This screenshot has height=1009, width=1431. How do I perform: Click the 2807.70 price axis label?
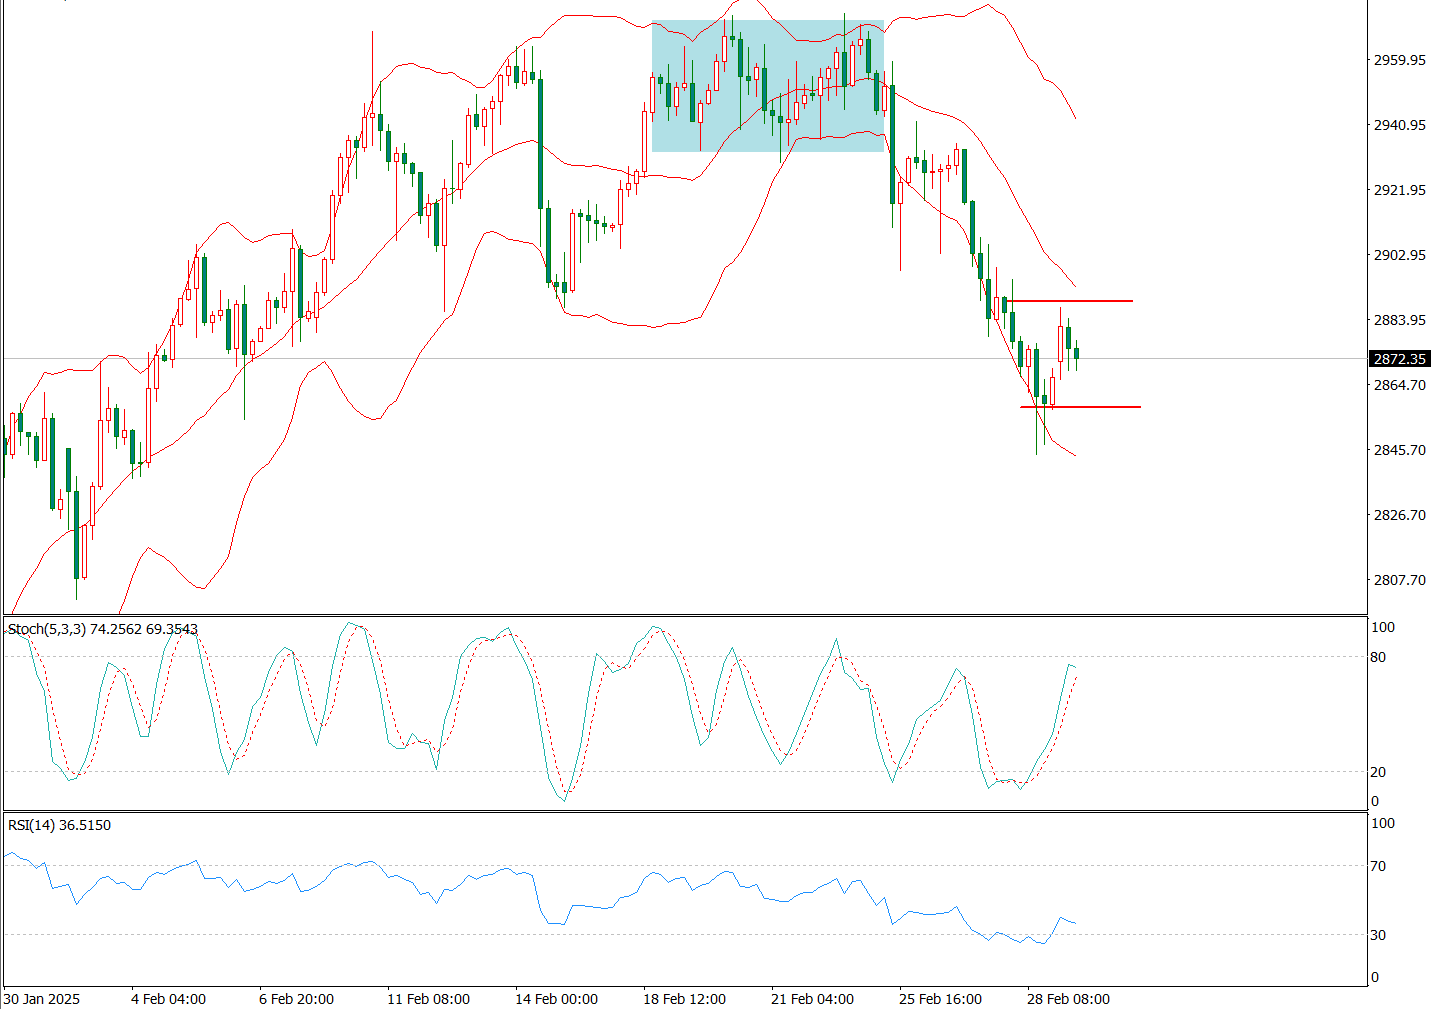(1399, 580)
